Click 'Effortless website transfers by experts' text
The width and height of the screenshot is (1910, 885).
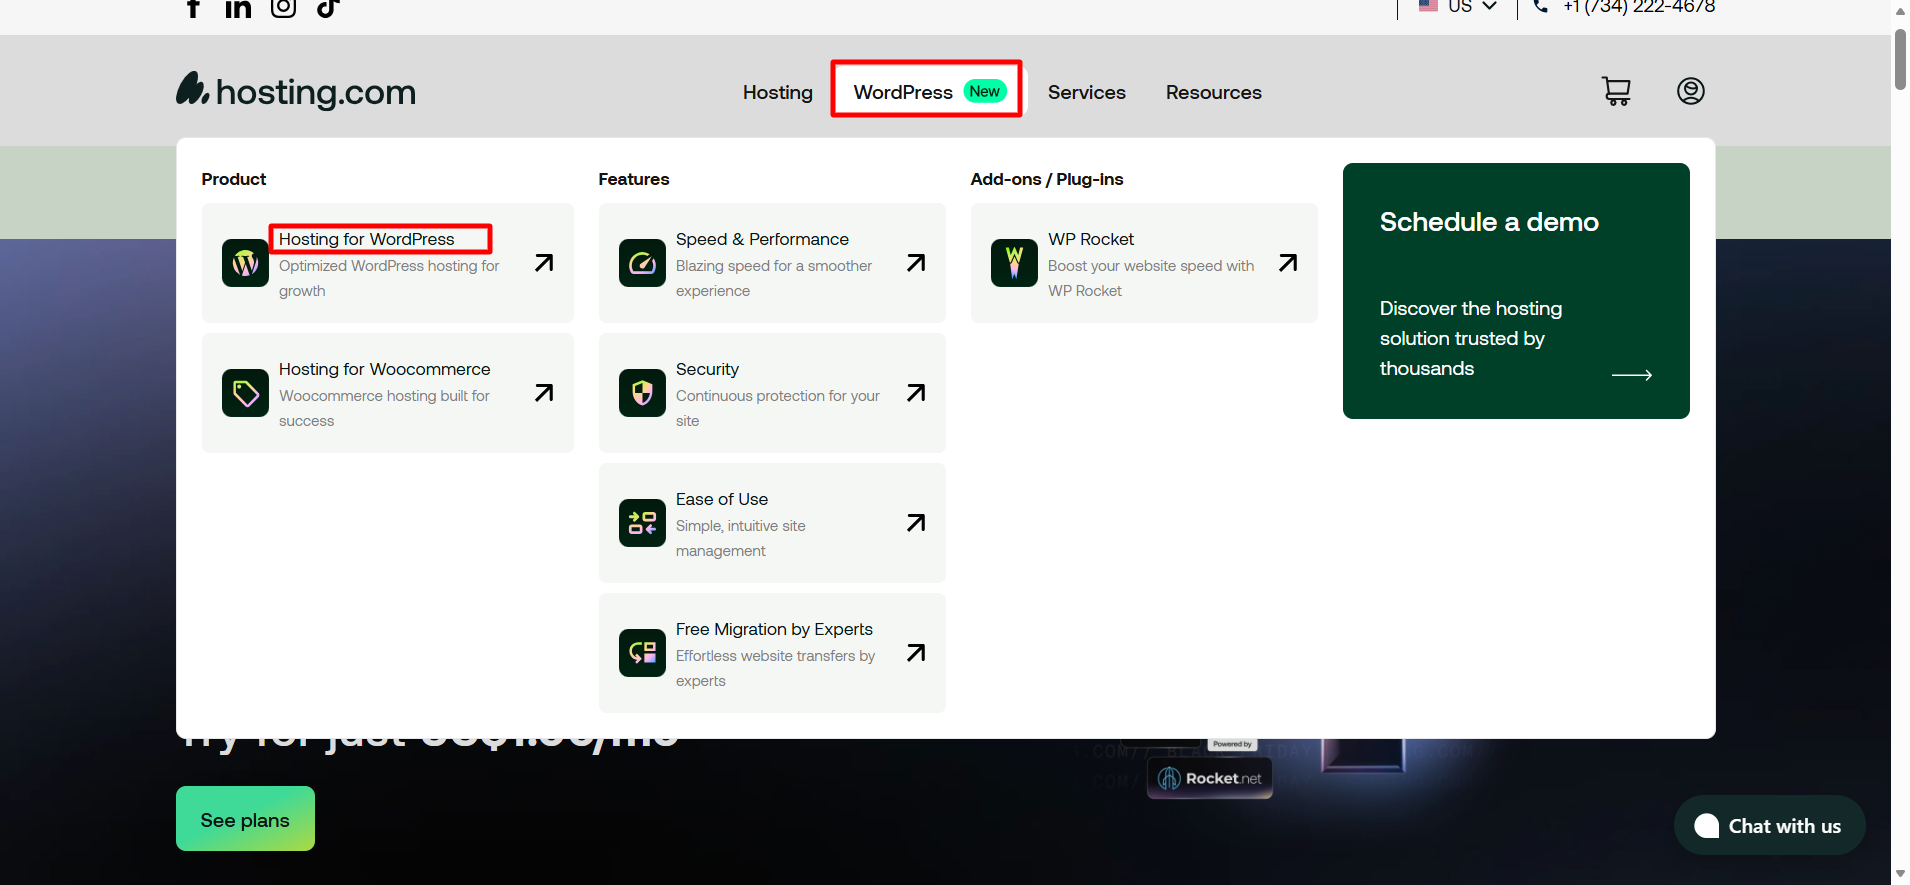click(775, 668)
